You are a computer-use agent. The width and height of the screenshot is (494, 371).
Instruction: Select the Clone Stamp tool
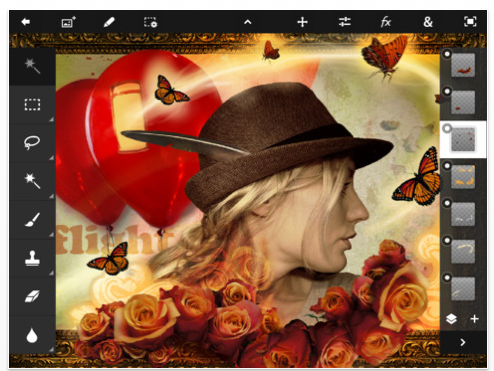pos(32,258)
